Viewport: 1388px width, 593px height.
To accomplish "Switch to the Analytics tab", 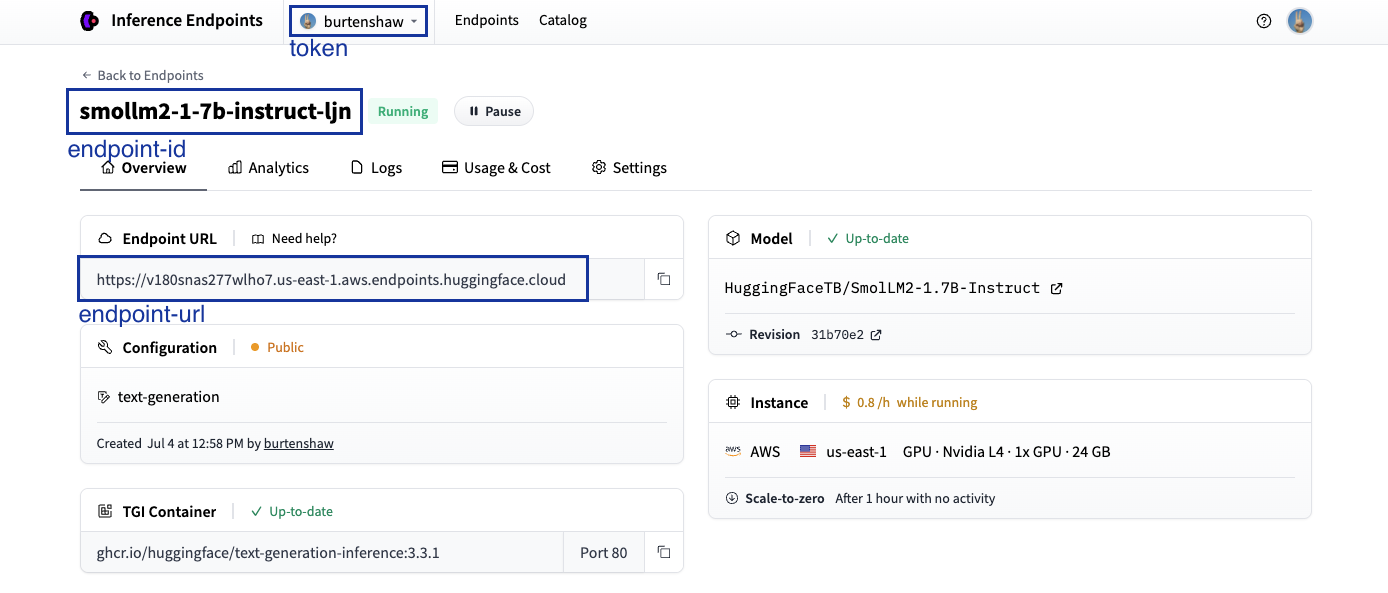I will click(268, 168).
